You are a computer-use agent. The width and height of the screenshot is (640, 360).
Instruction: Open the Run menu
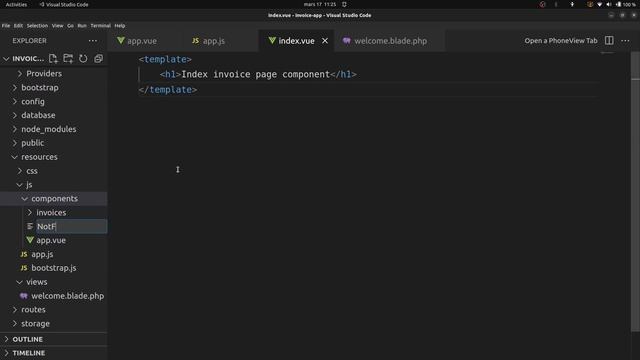[82, 25]
